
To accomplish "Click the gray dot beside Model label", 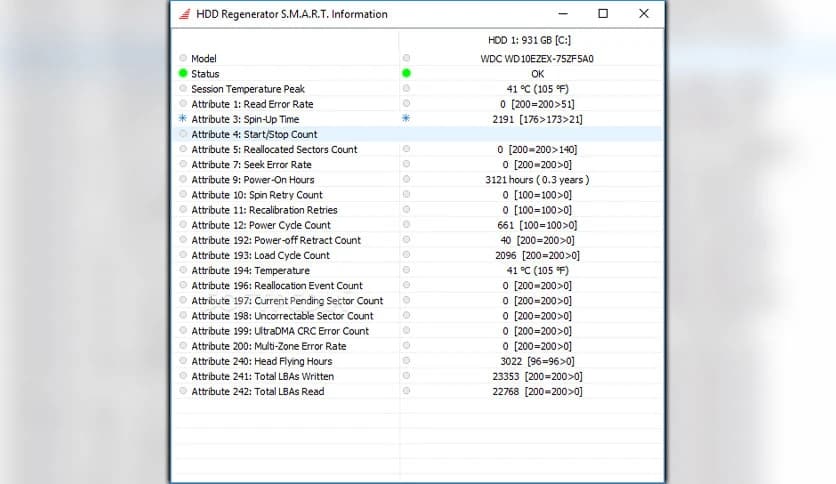I will [183, 58].
